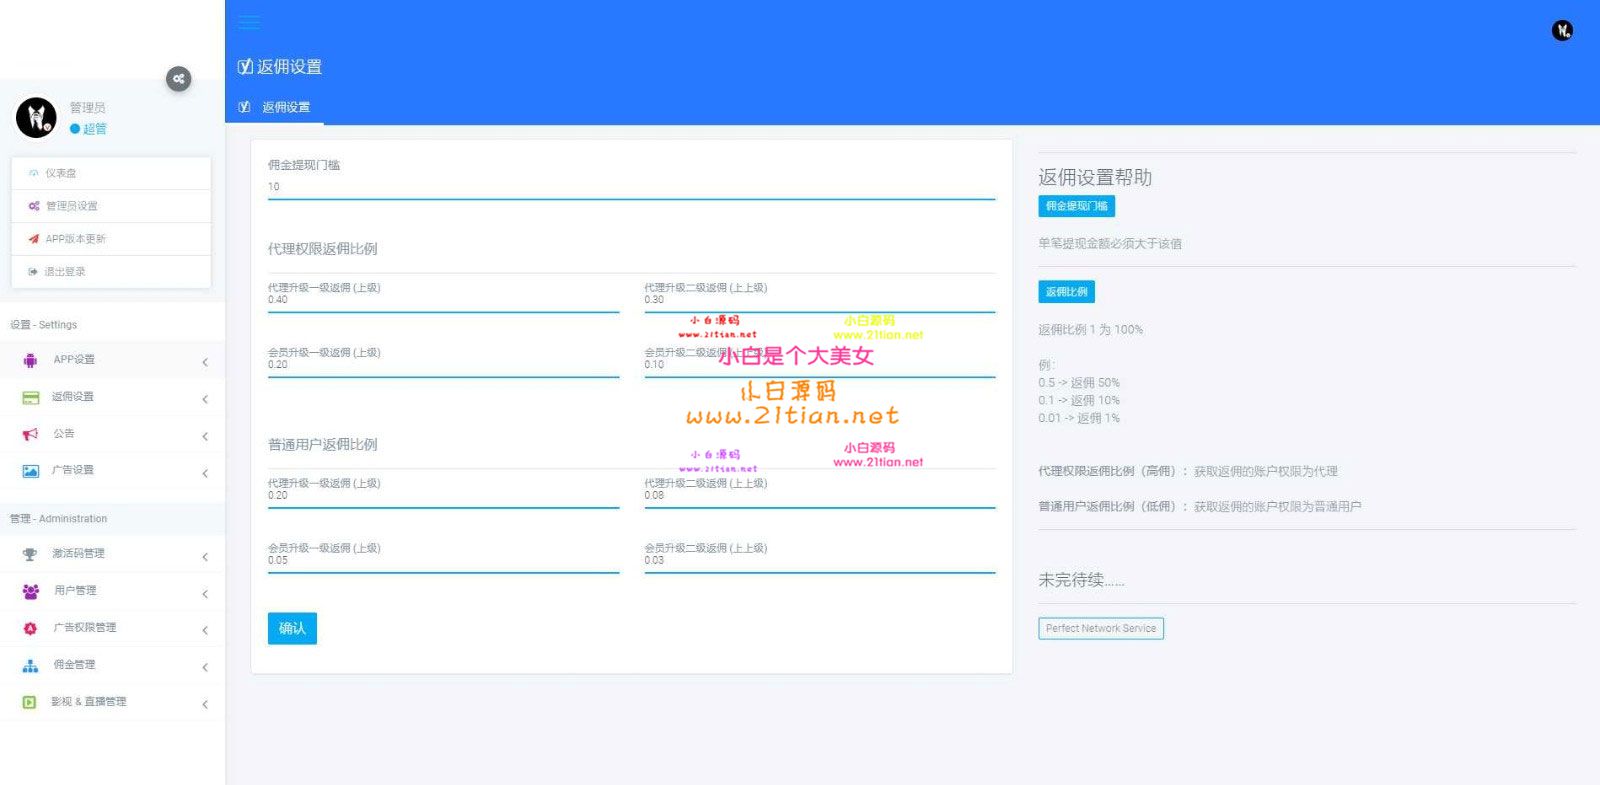Screen dimensions: 1600x785
Task: Click the Perfect Network Service button
Action: 1100,629
